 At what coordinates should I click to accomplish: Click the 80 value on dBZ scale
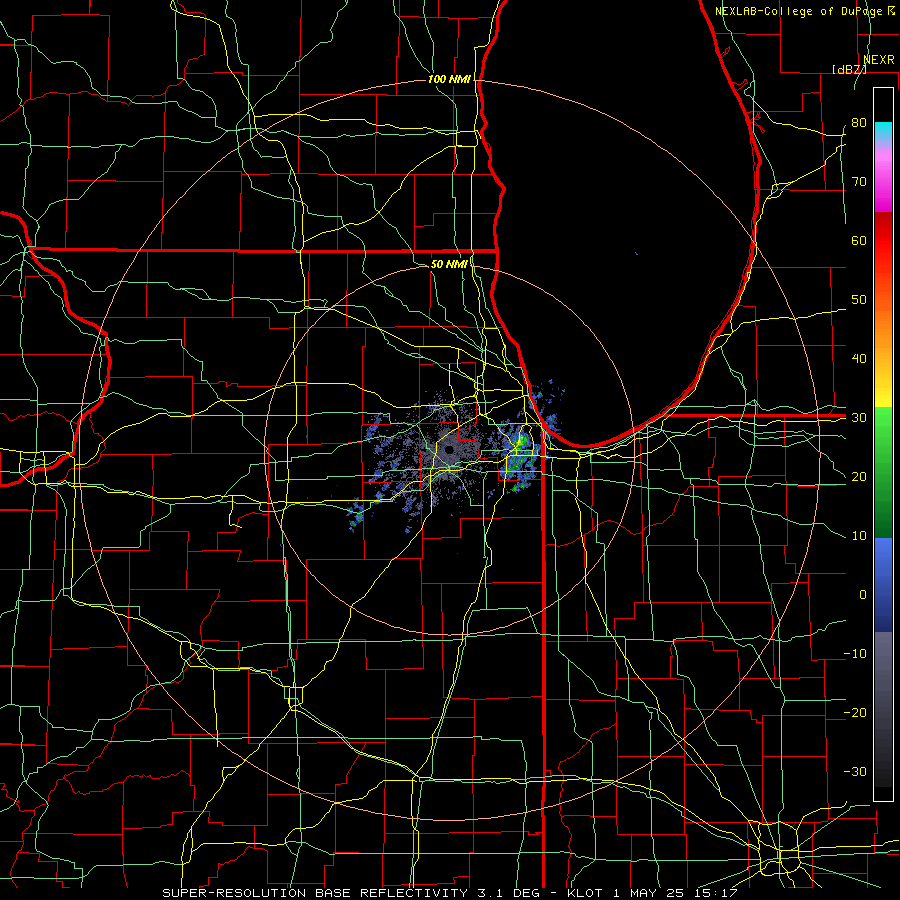(x=859, y=123)
